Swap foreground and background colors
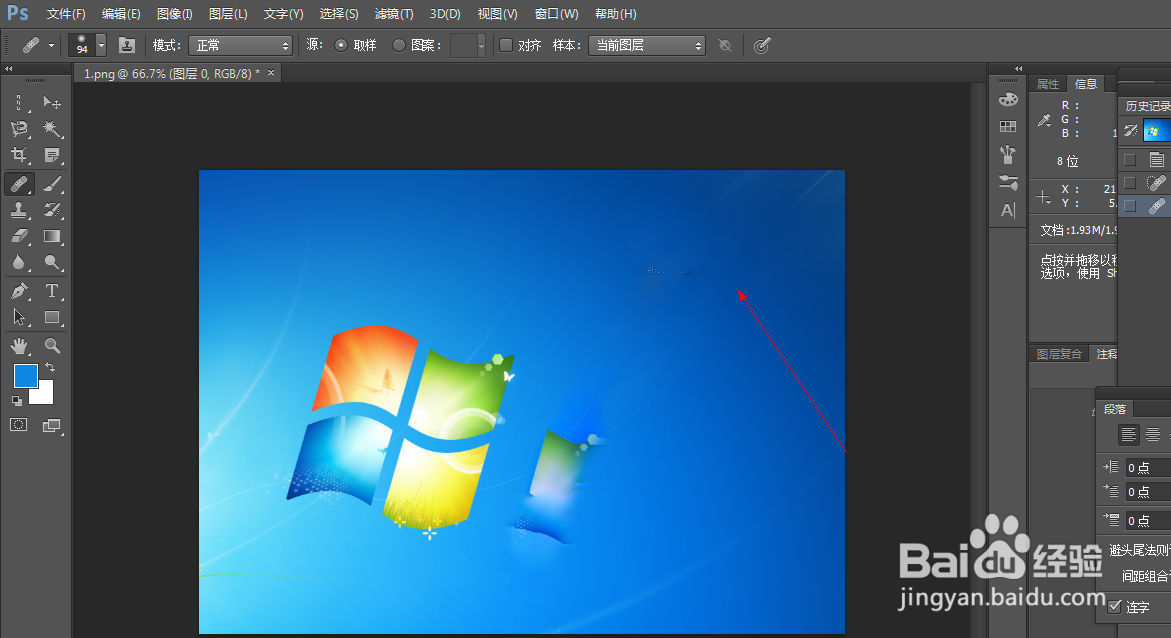Image resolution: width=1171 pixels, height=638 pixels. pos(50,367)
